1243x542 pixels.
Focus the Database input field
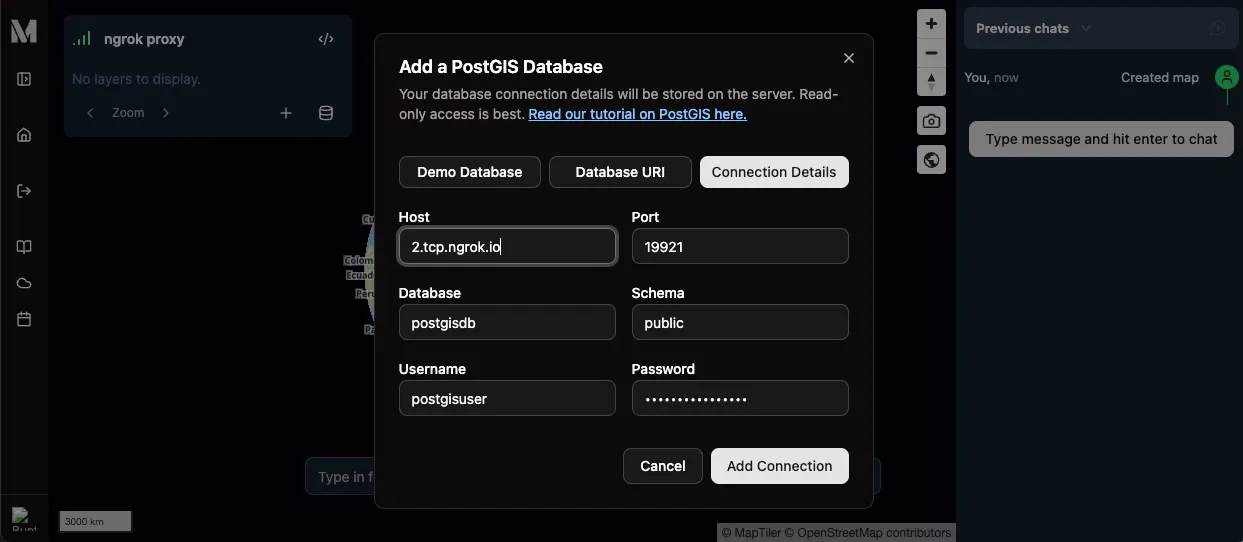[507, 322]
